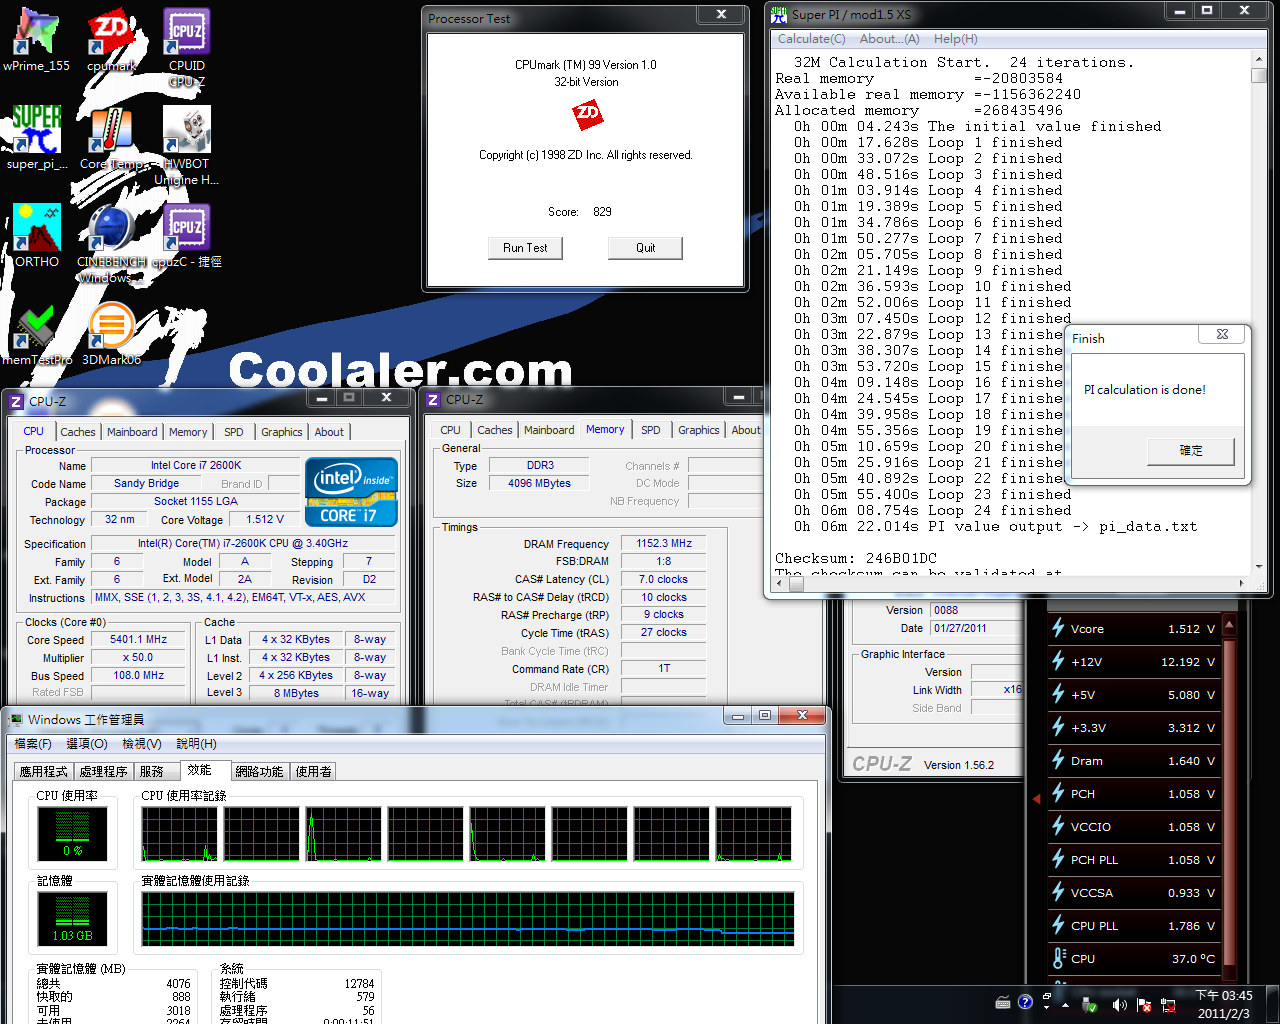Click the Safely Remove Hardware tray icon
This screenshot has height=1024, width=1280.
(1091, 1005)
